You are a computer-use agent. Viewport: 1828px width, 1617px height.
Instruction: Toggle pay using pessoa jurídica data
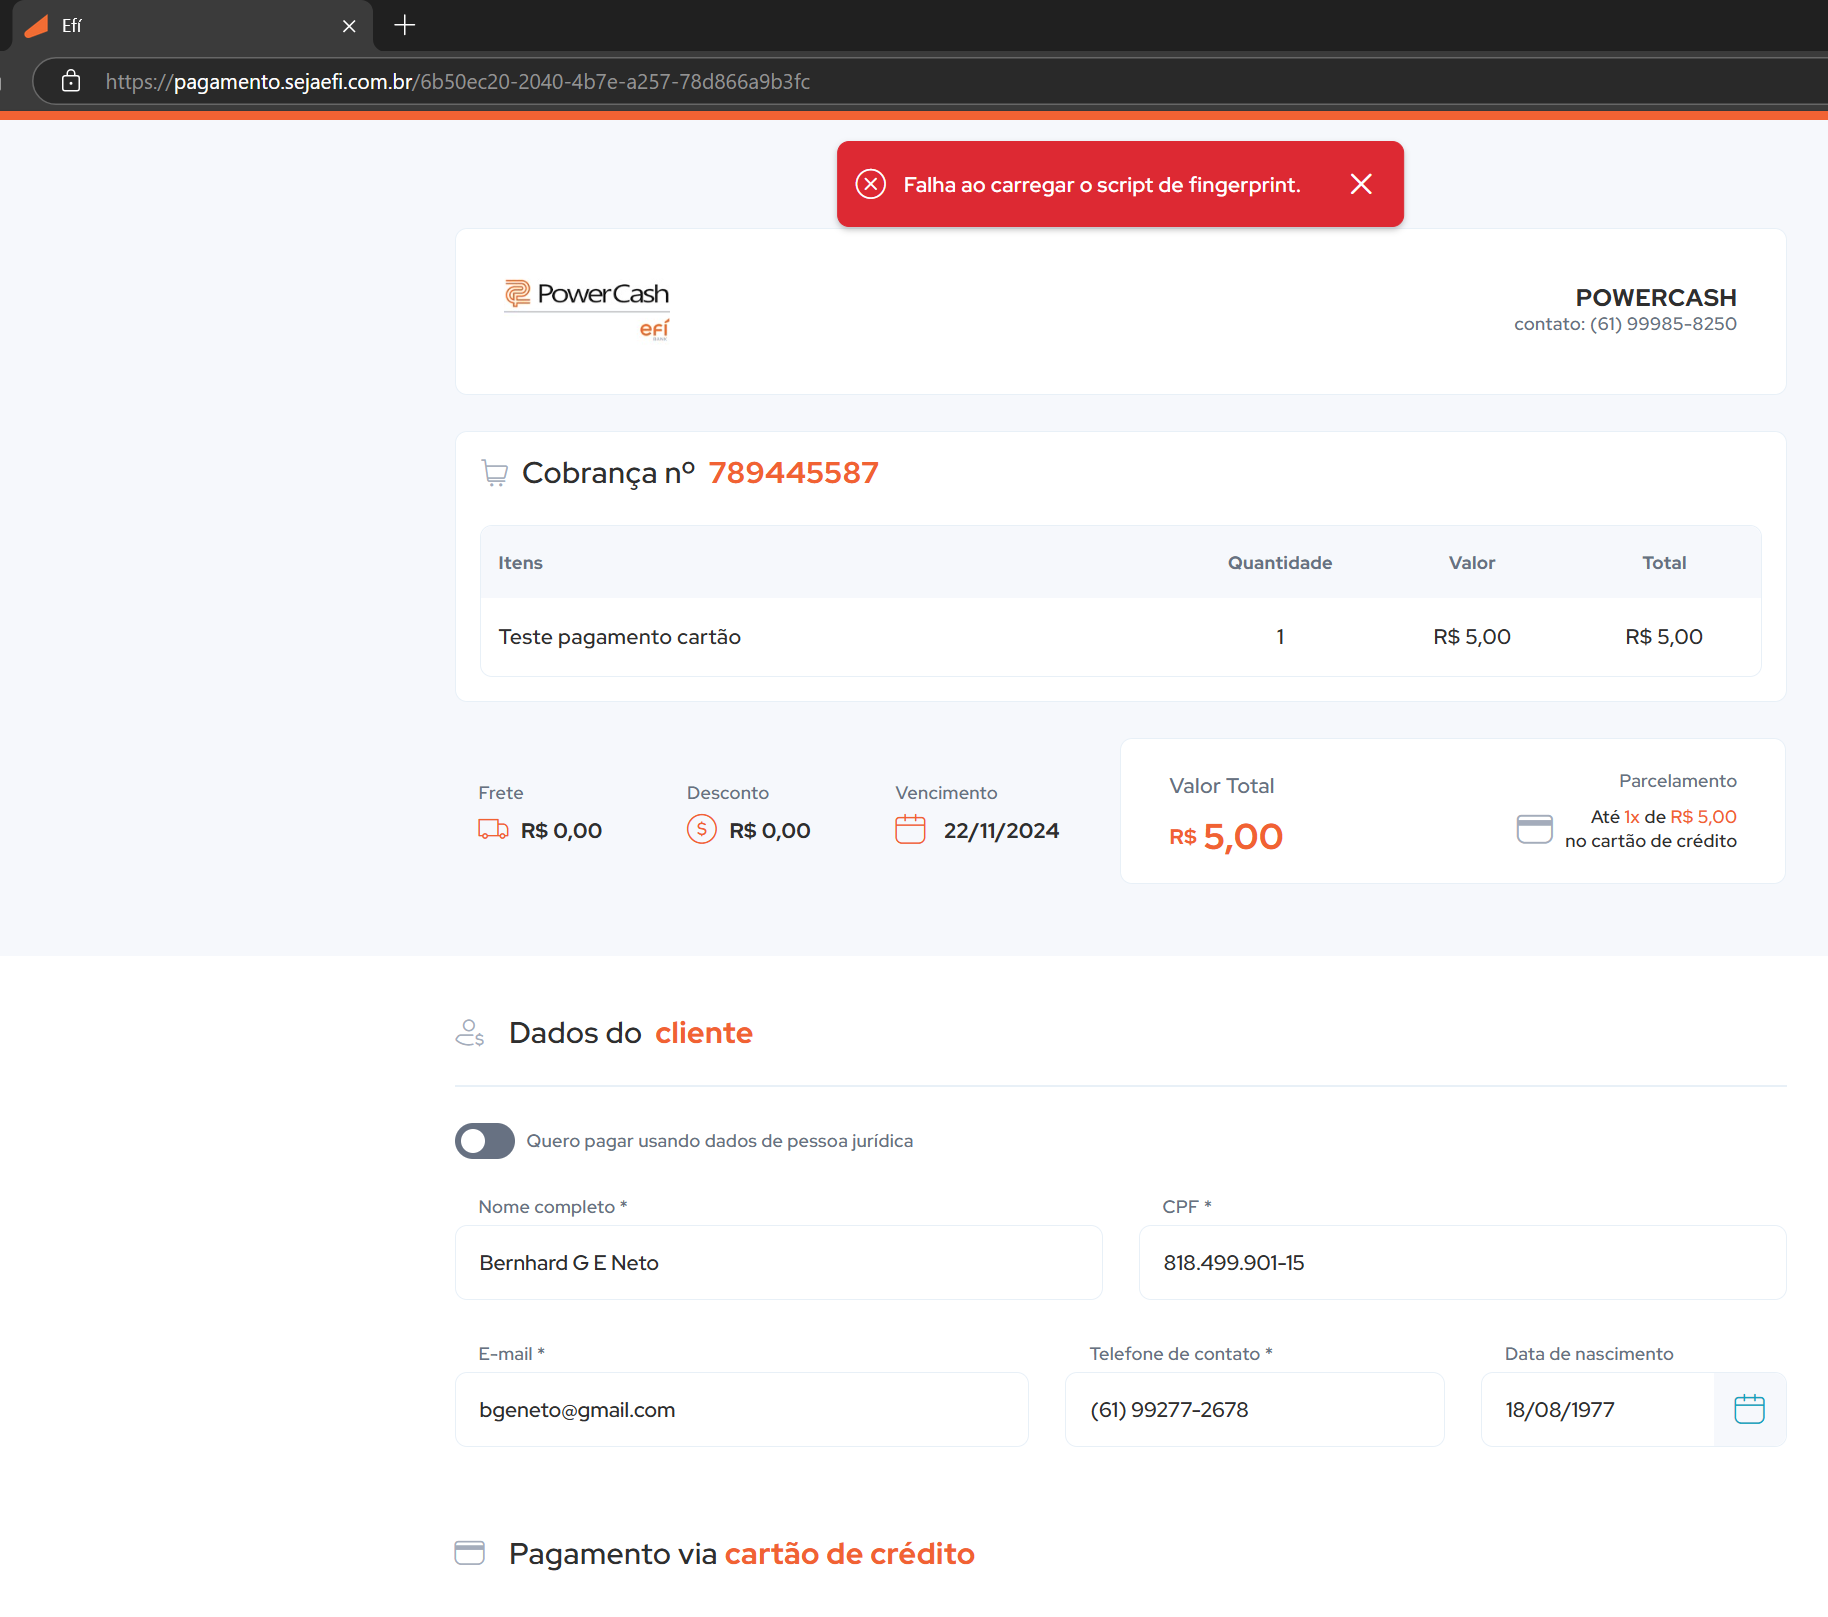tap(485, 1141)
